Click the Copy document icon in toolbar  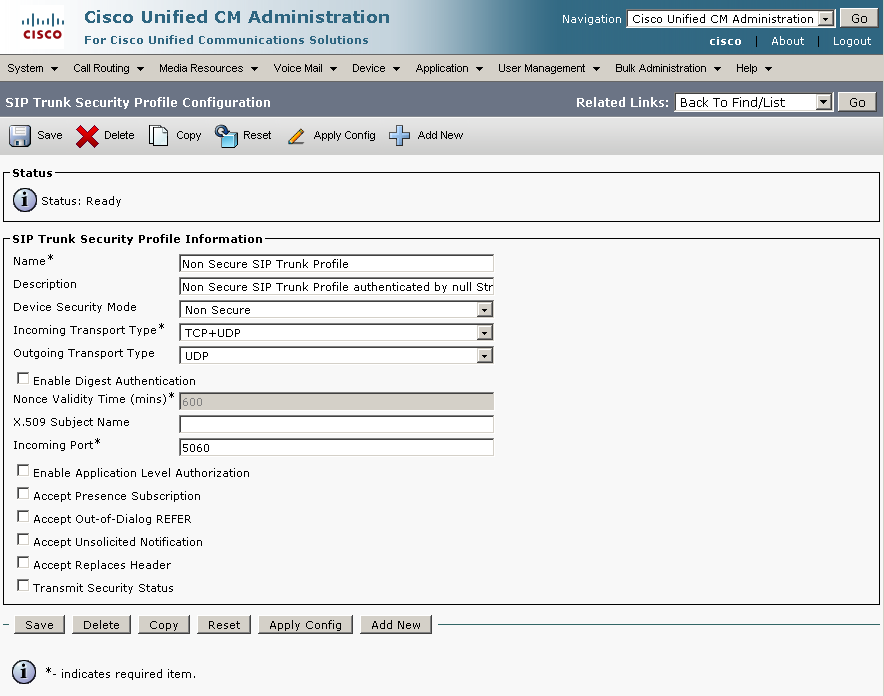159,136
